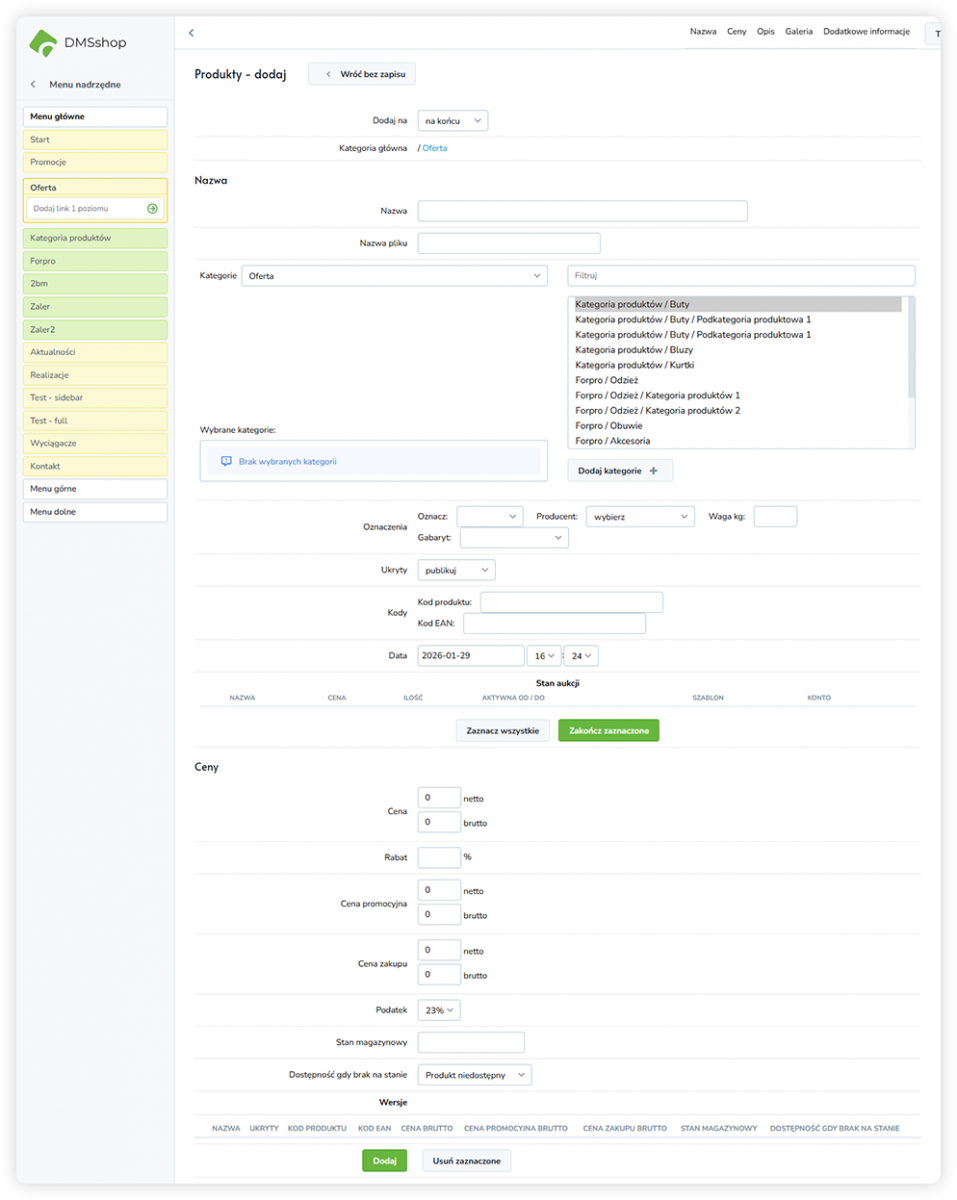Click green arrow in Dodaj link field
957x1200 pixels.
point(152,209)
